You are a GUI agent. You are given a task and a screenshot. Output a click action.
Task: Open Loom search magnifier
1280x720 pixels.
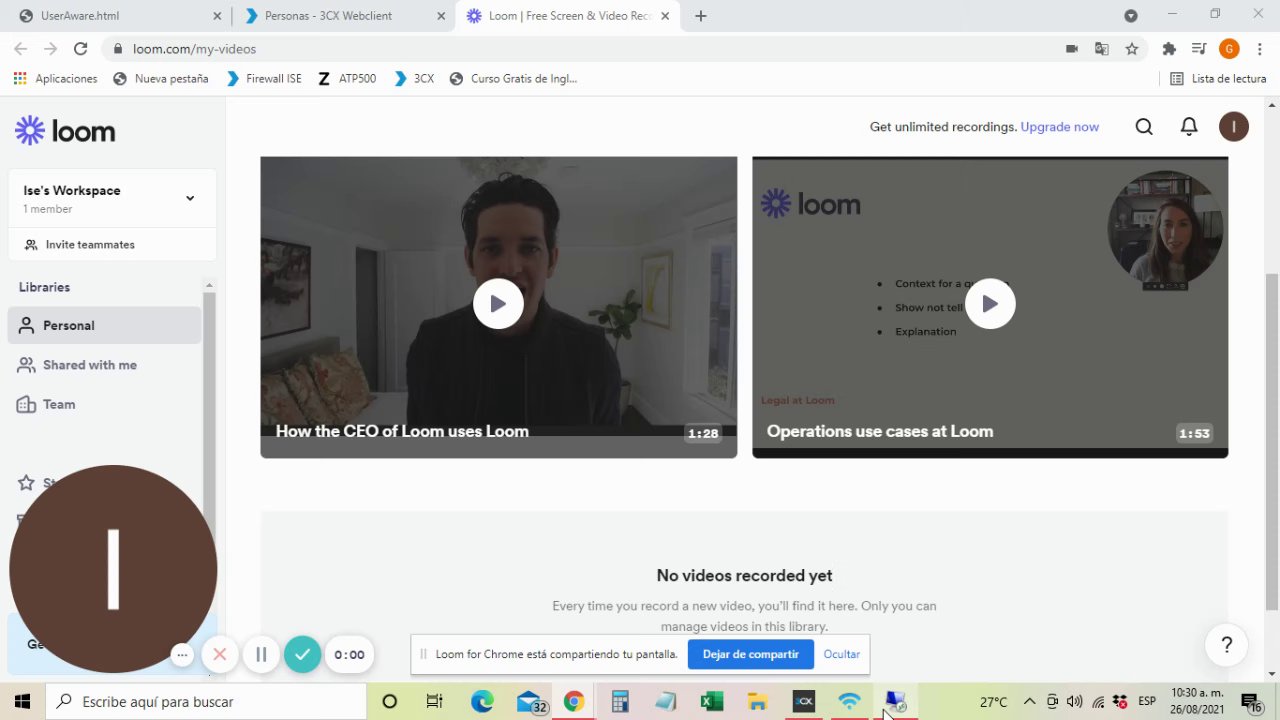tap(1144, 127)
